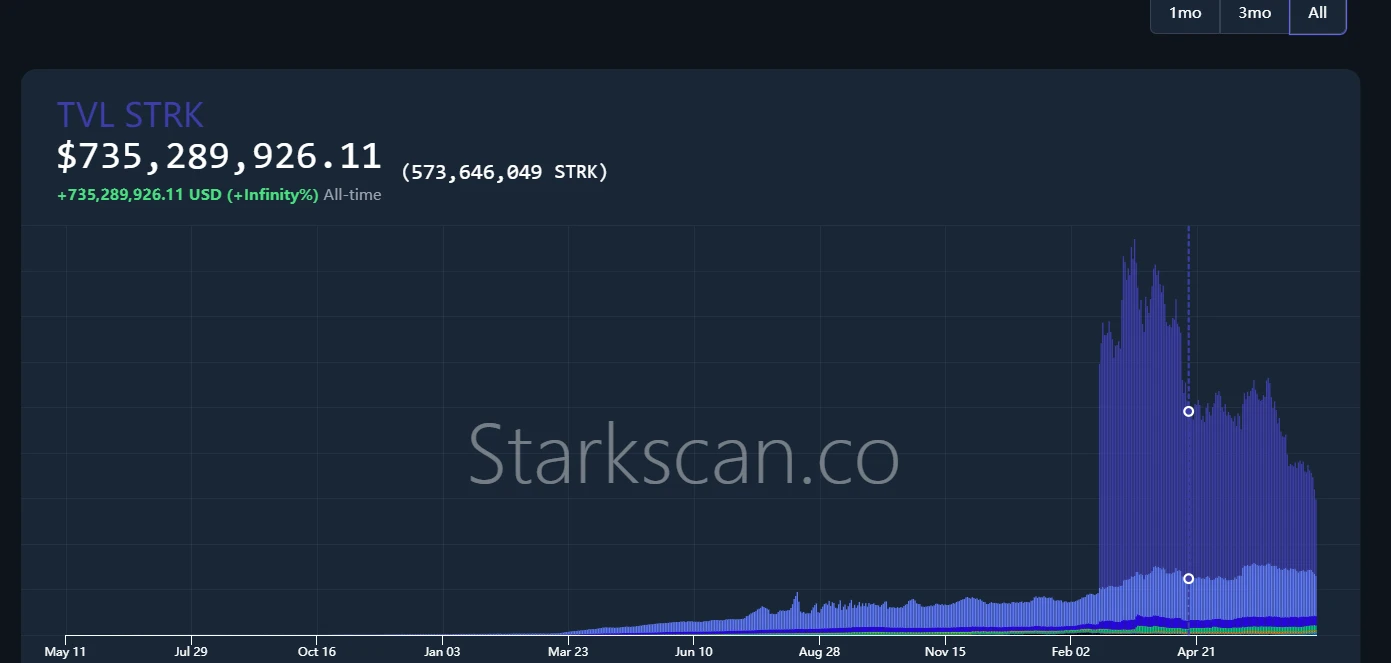This screenshot has width=1391, height=663.
Task: Click the $735,289,926.11 TVL value
Action: 218,155
